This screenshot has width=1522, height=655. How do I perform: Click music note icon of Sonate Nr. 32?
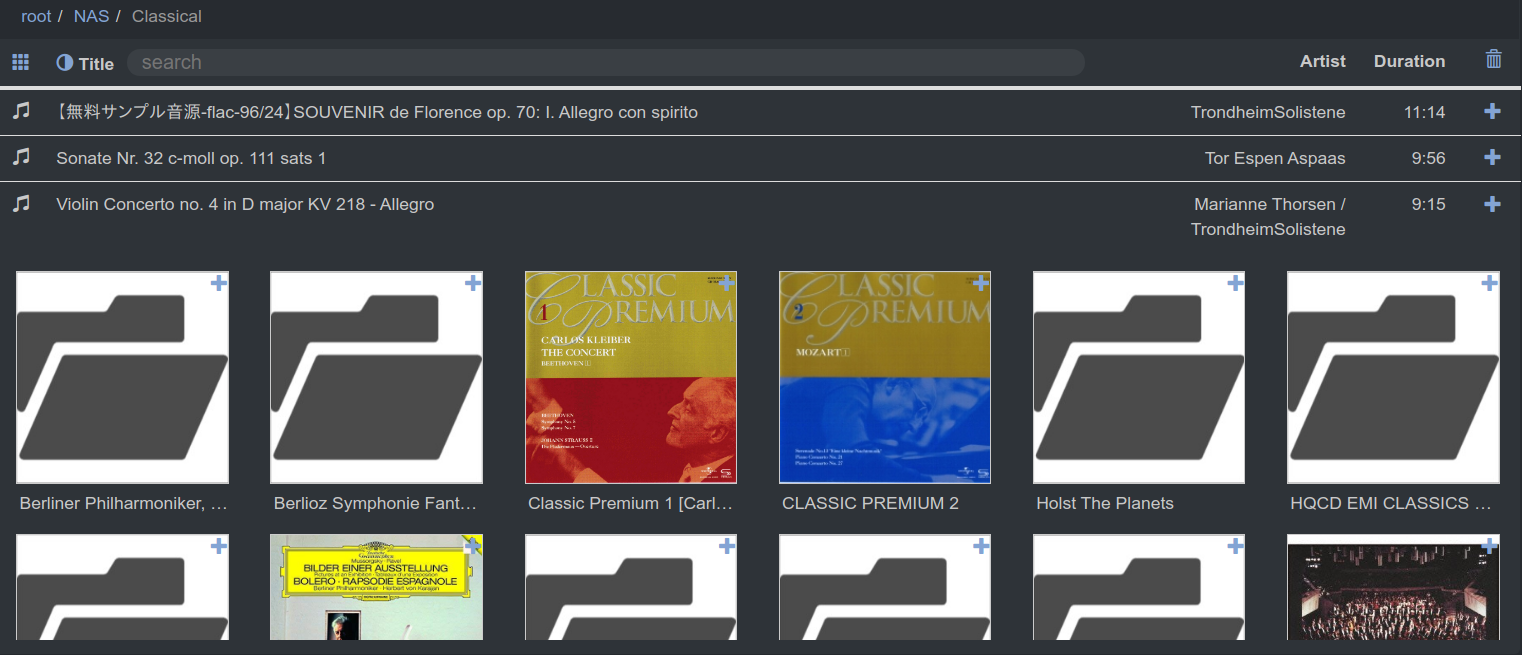tap(21, 157)
